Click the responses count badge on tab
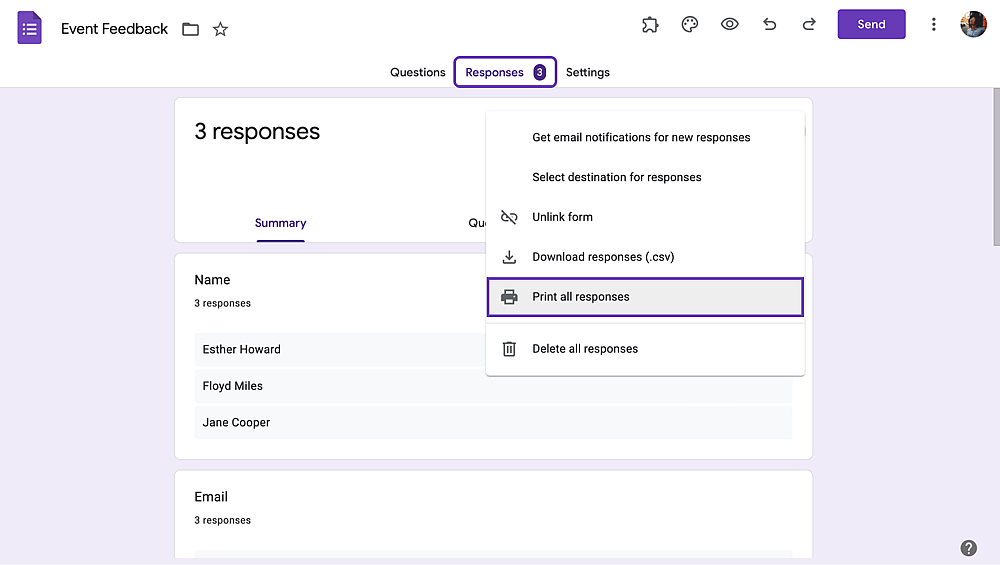This screenshot has height=565, width=1000. pyautogui.click(x=540, y=72)
